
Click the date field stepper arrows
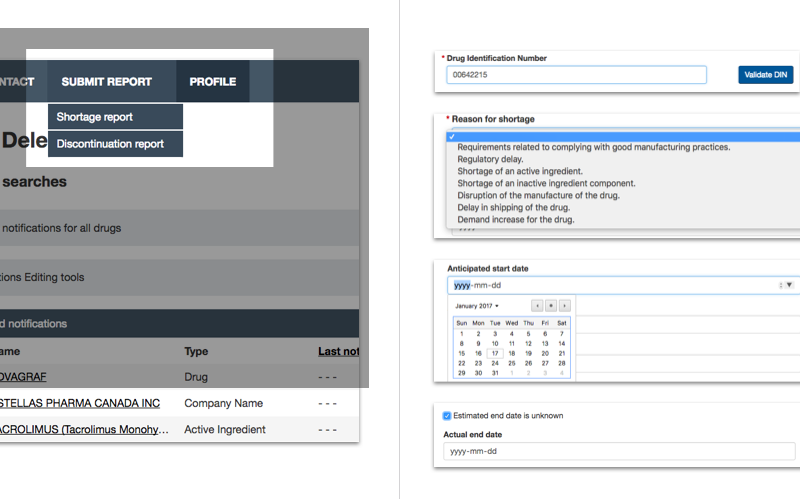(x=779, y=285)
